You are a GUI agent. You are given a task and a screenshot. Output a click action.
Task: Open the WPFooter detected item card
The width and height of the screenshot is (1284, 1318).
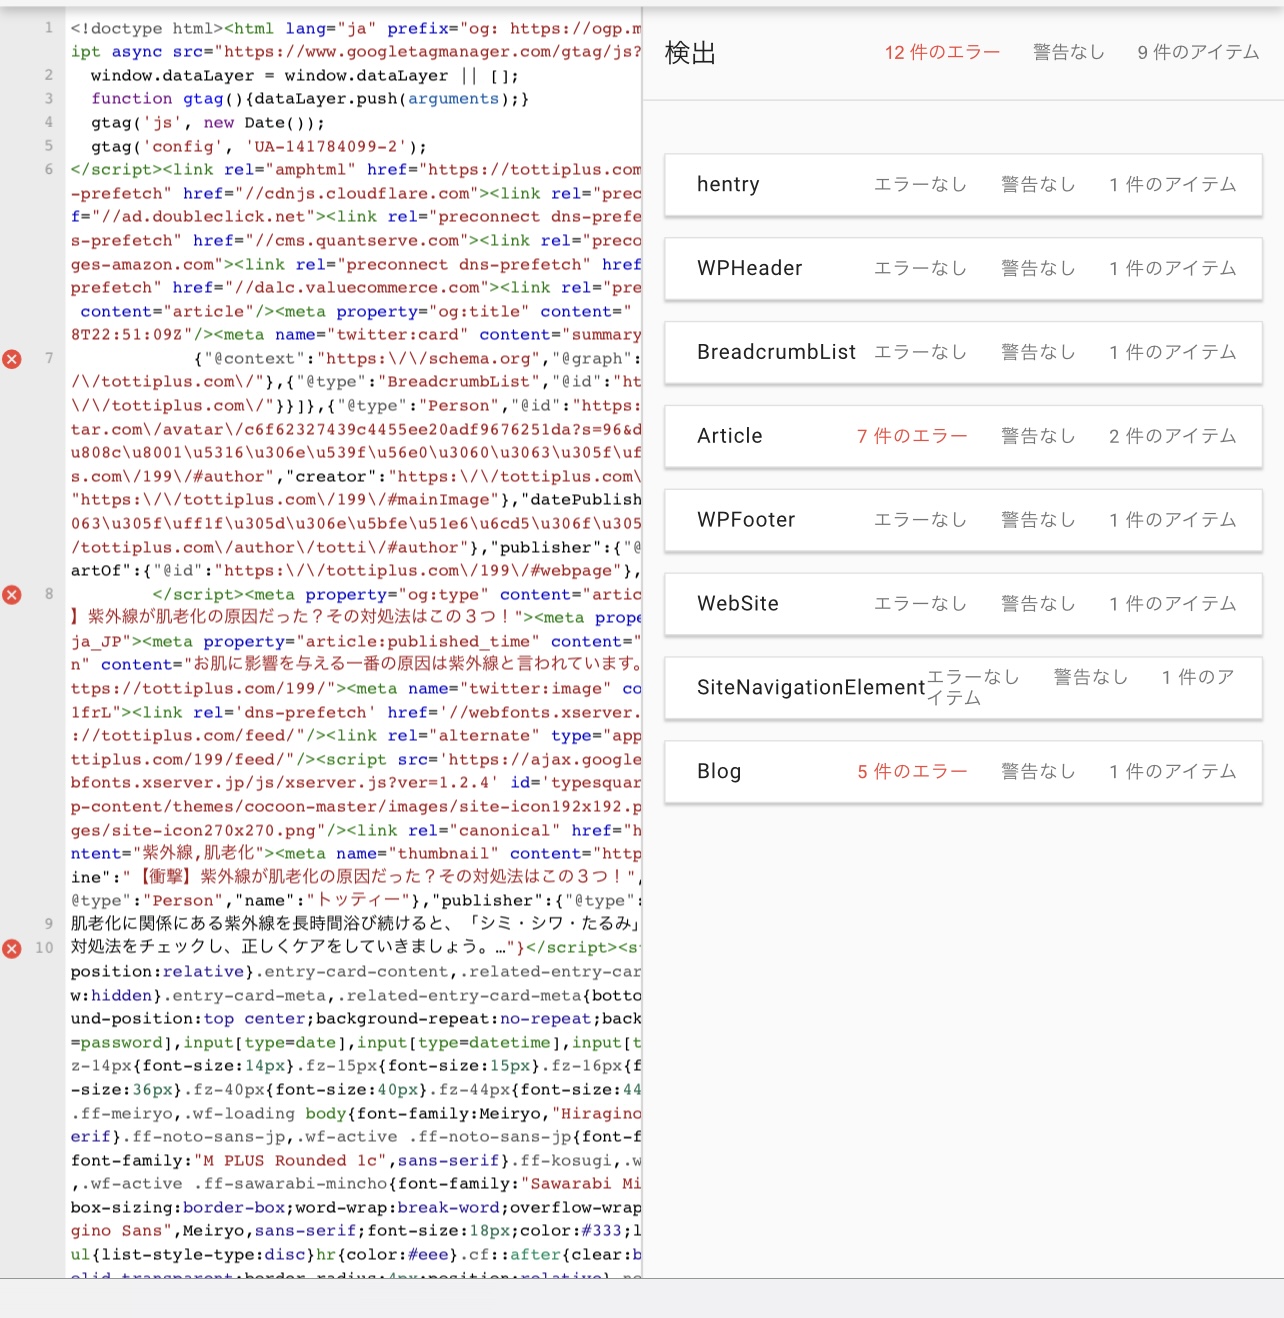[963, 521]
